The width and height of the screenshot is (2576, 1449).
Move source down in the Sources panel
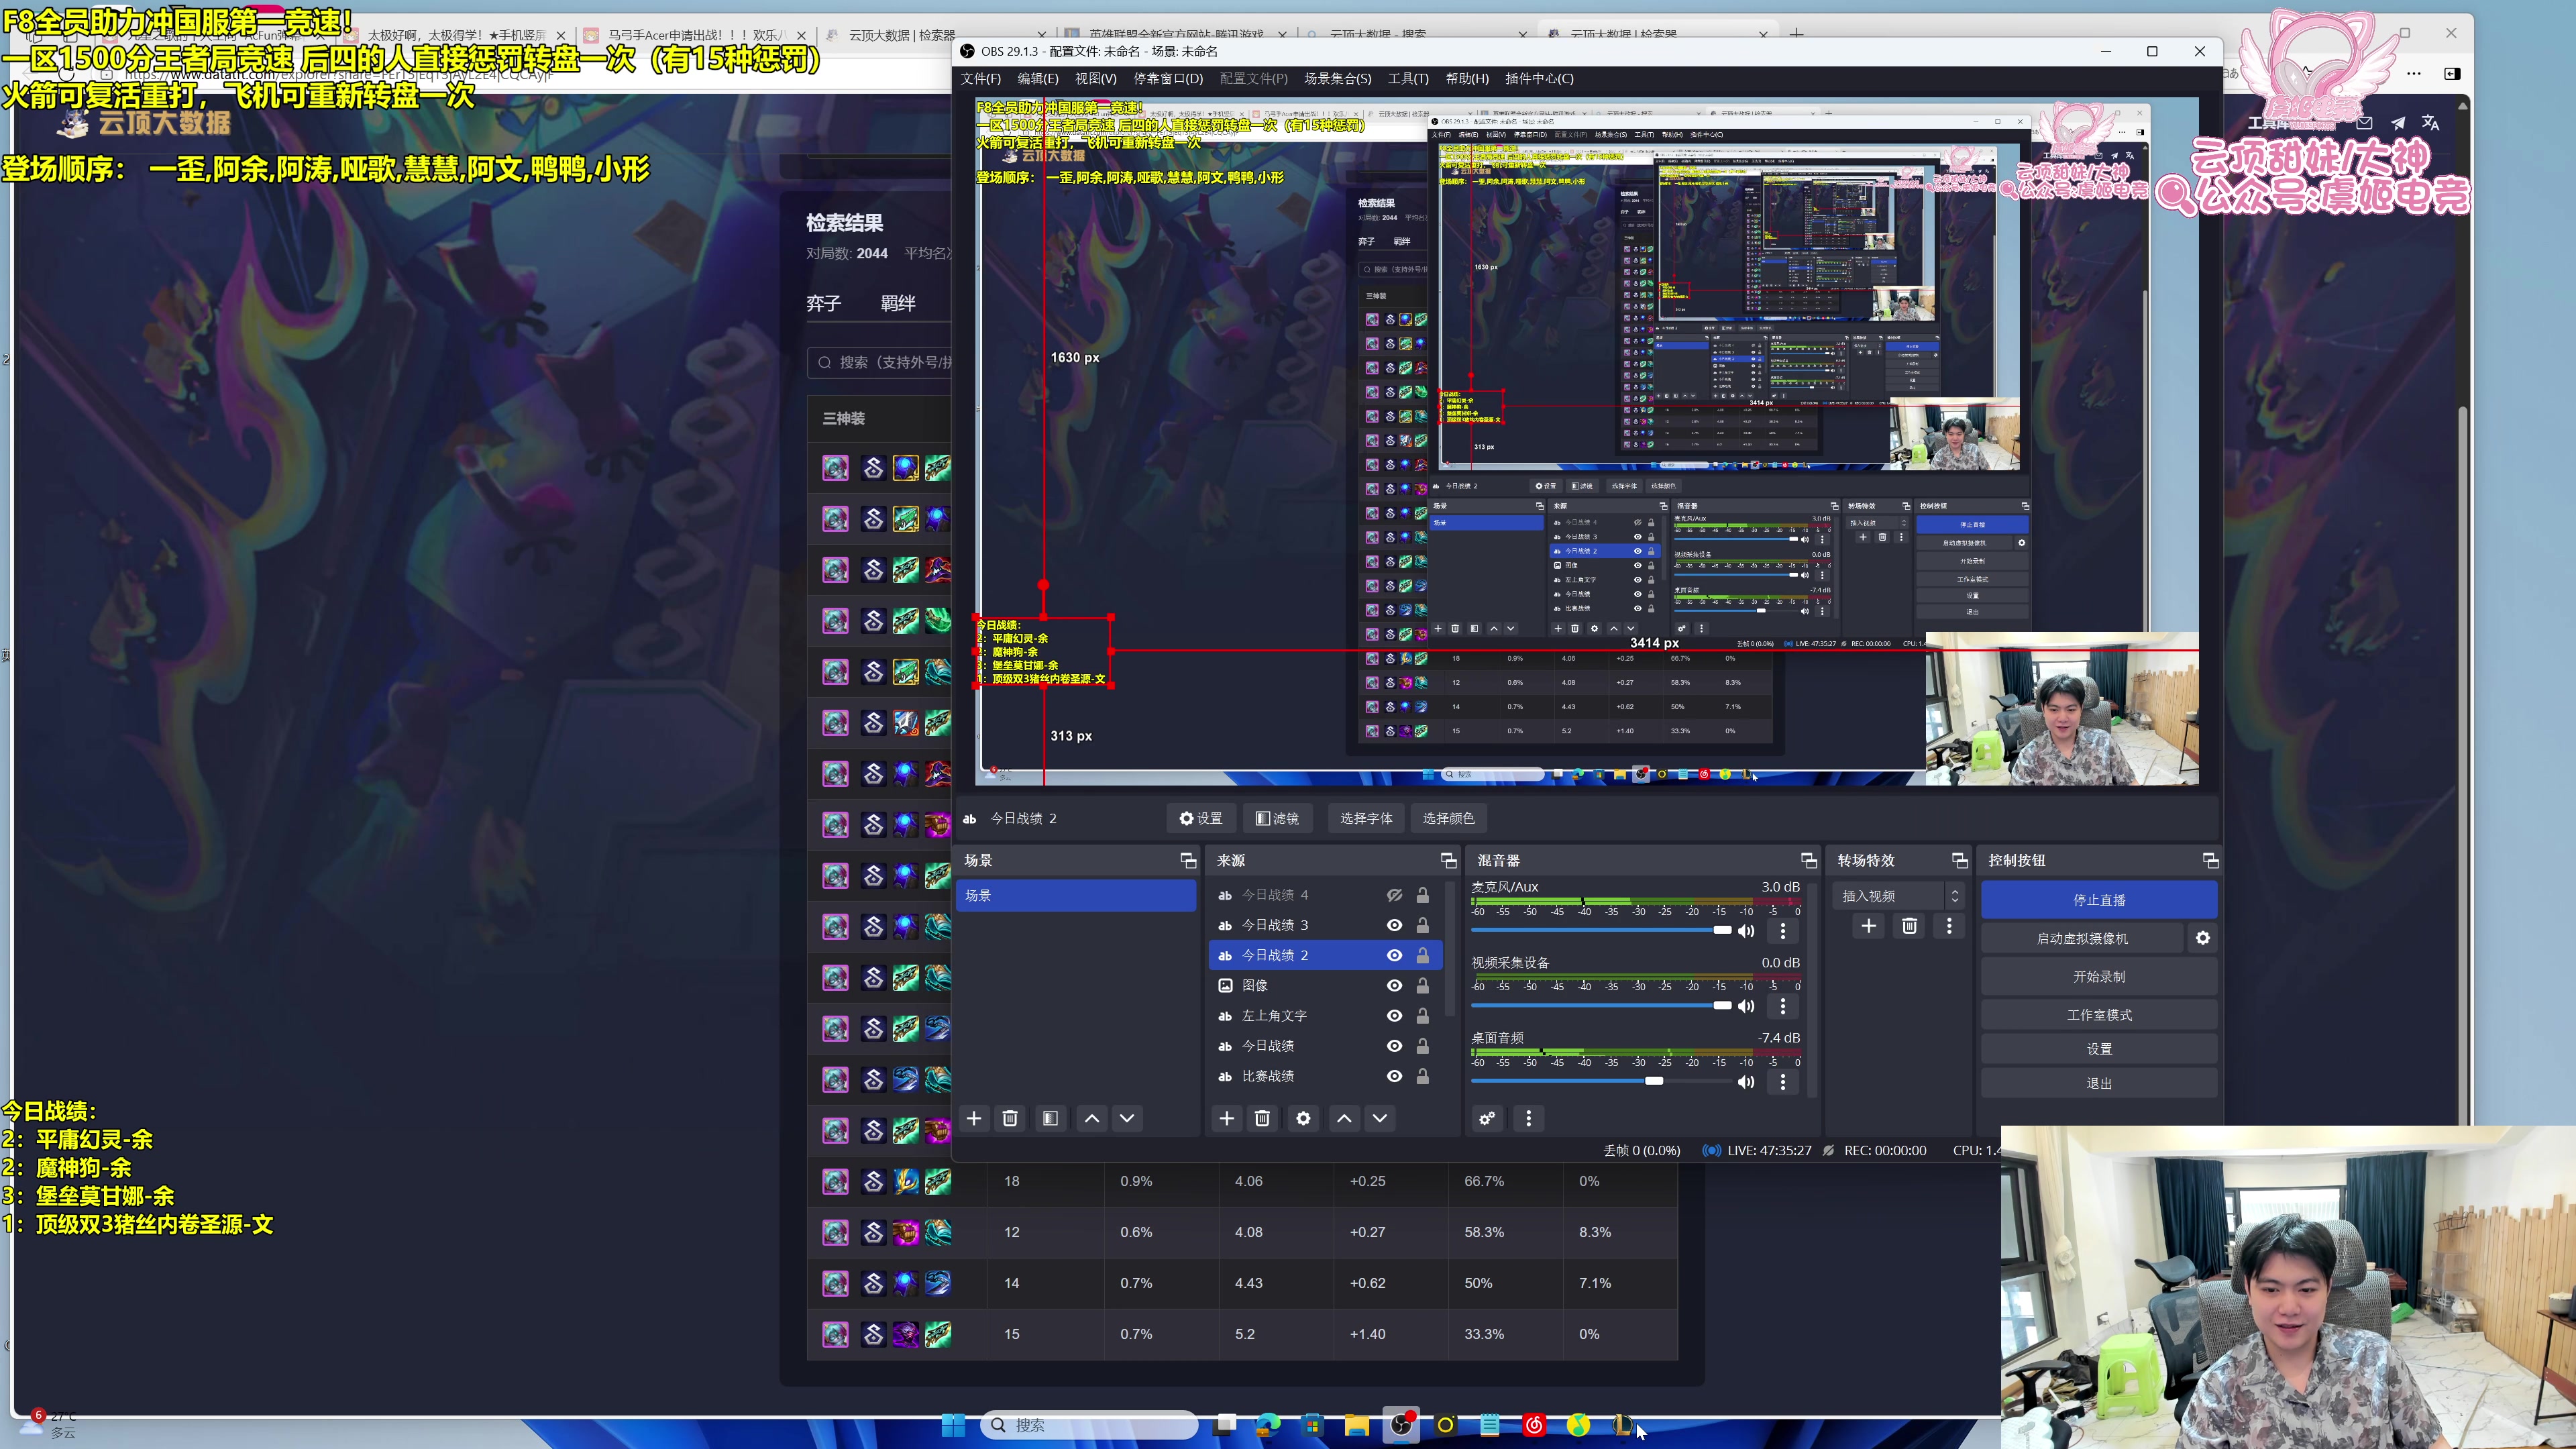coord(1380,1118)
